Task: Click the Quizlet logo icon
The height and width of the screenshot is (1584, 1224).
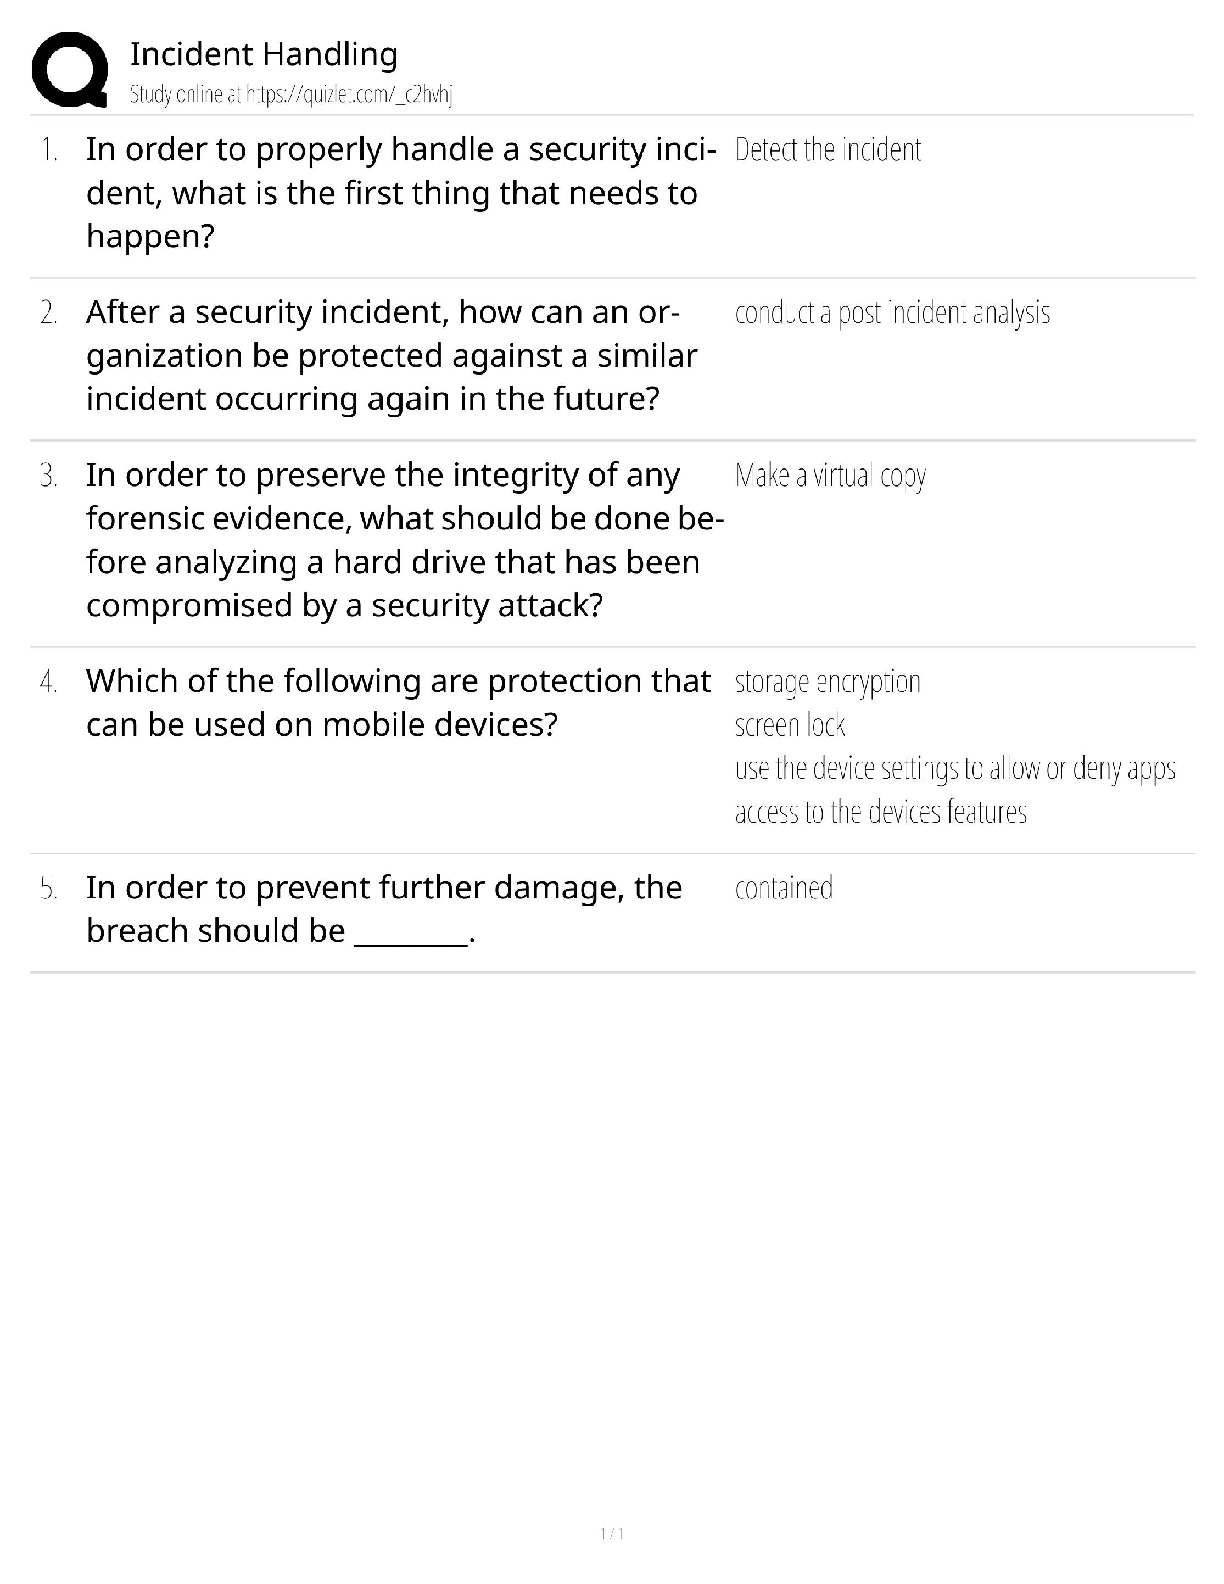Action: (x=70, y=69)
